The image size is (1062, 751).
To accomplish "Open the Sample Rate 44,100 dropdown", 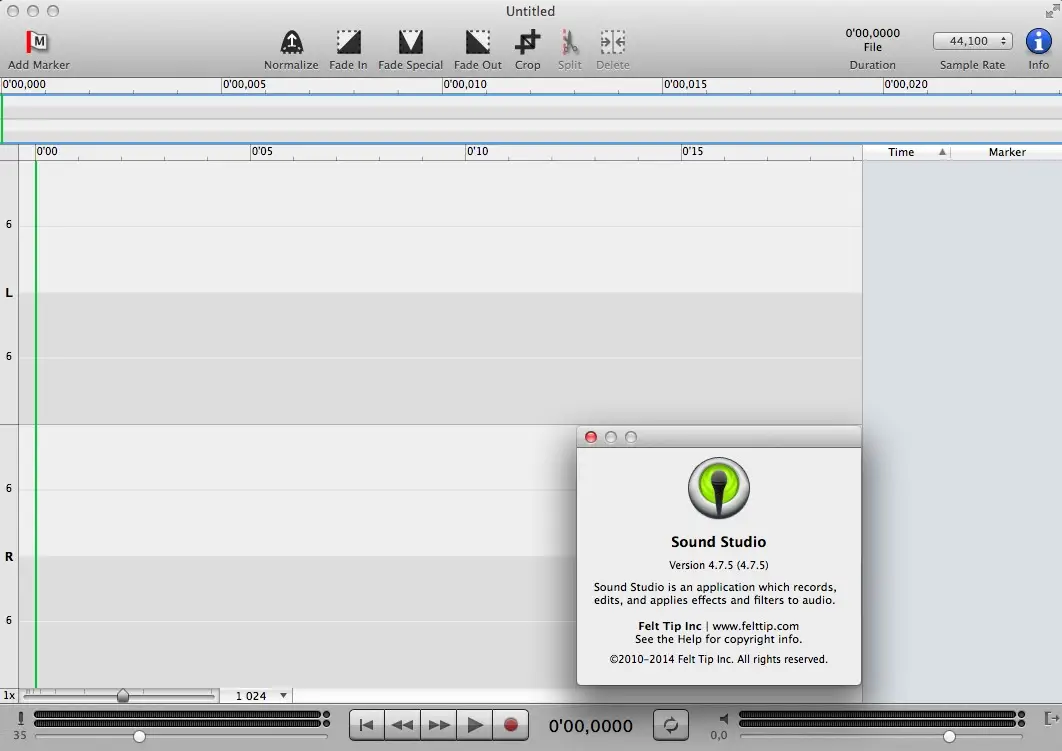I will coord(973,41).
